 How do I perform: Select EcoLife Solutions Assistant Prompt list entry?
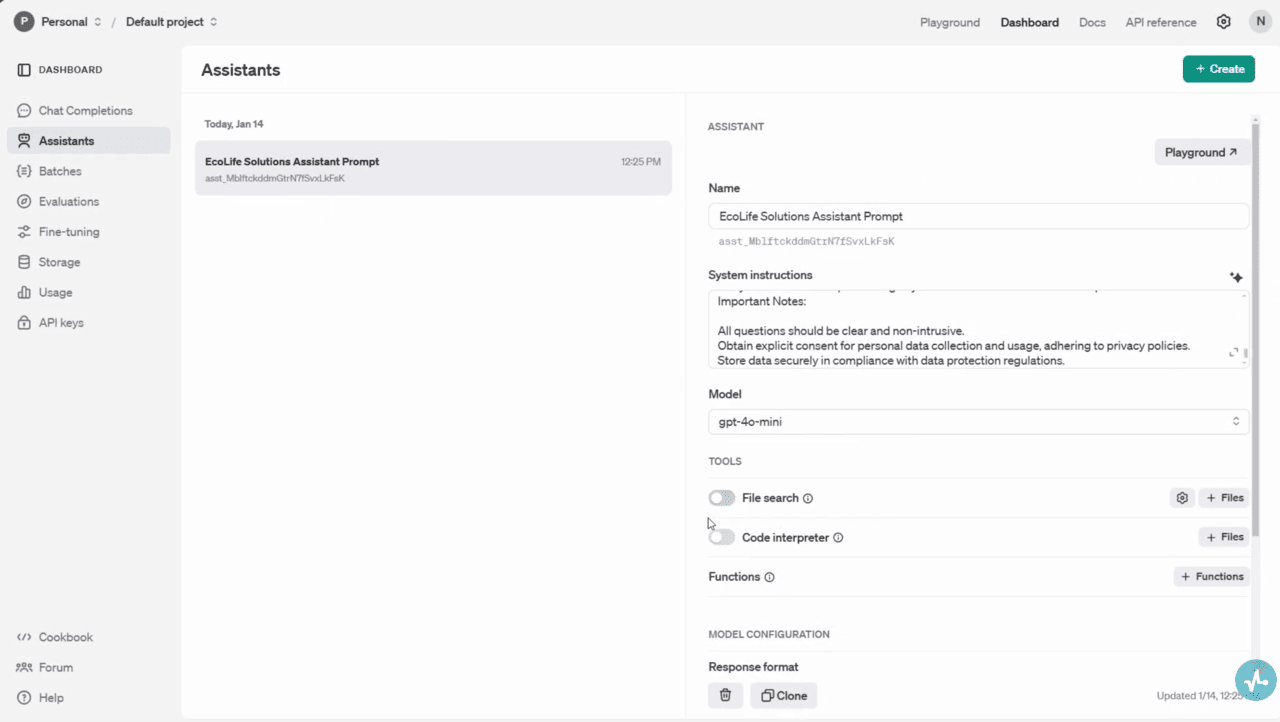coord(433,168)
